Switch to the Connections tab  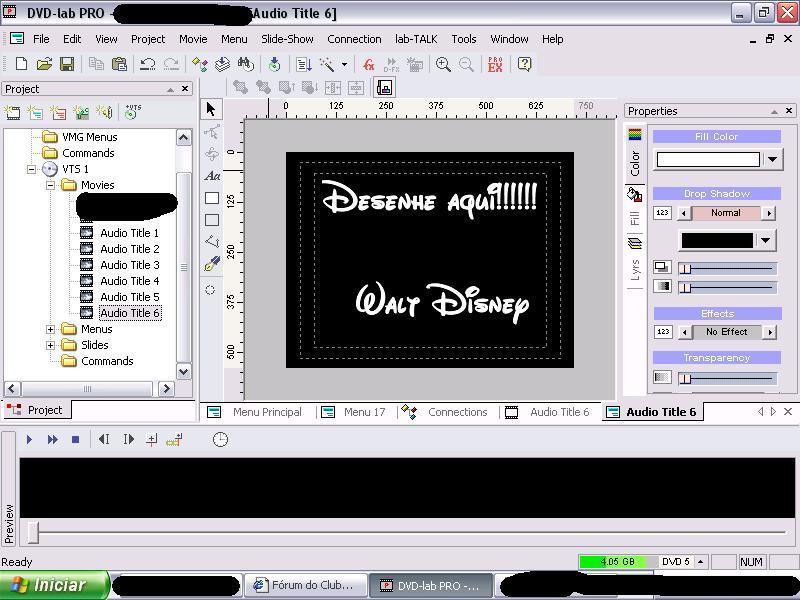457,412
